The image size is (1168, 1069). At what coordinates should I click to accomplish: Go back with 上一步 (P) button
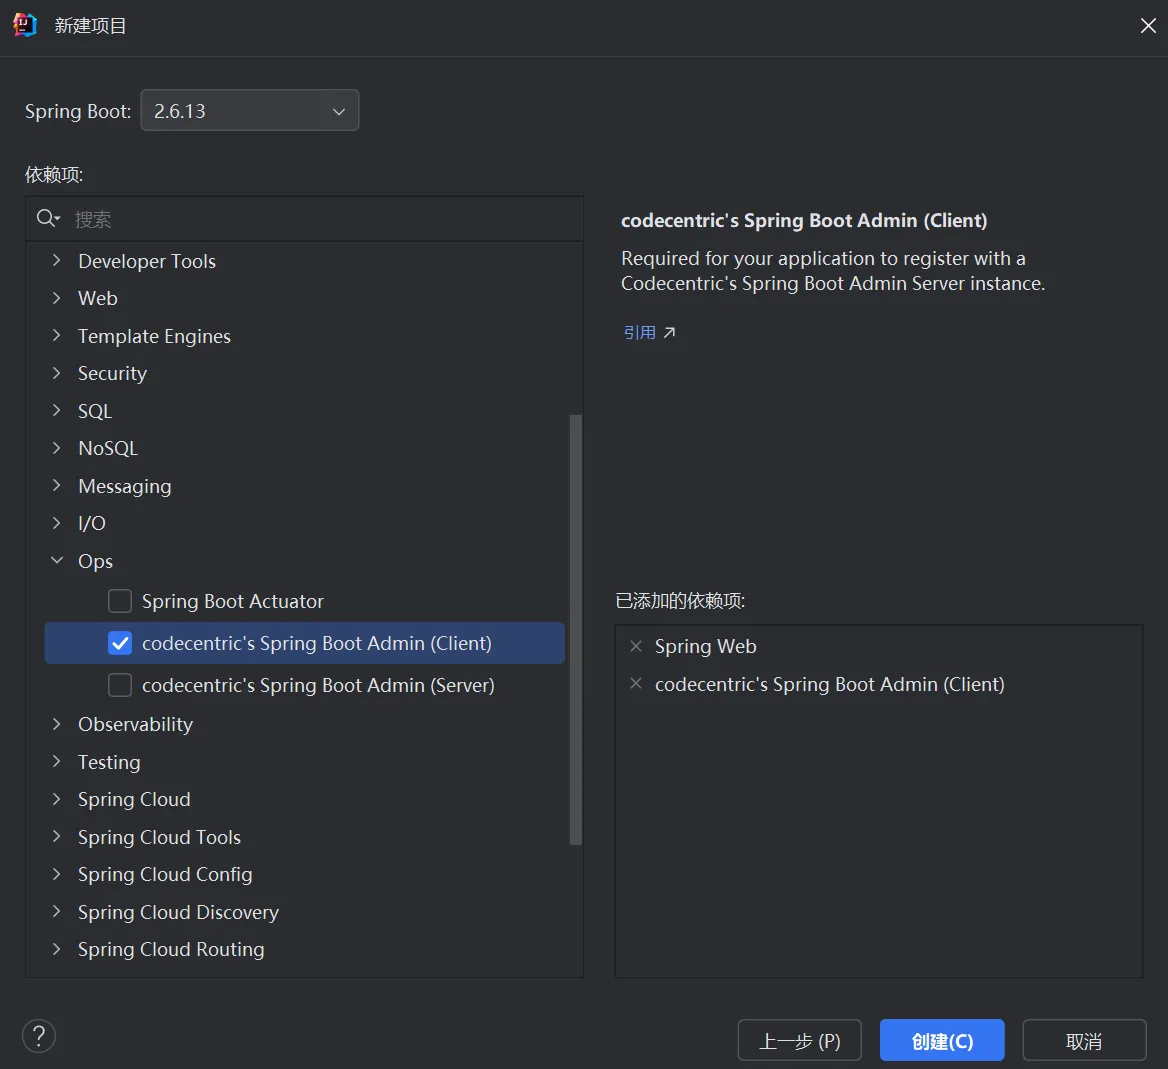tap(799, 1041)
